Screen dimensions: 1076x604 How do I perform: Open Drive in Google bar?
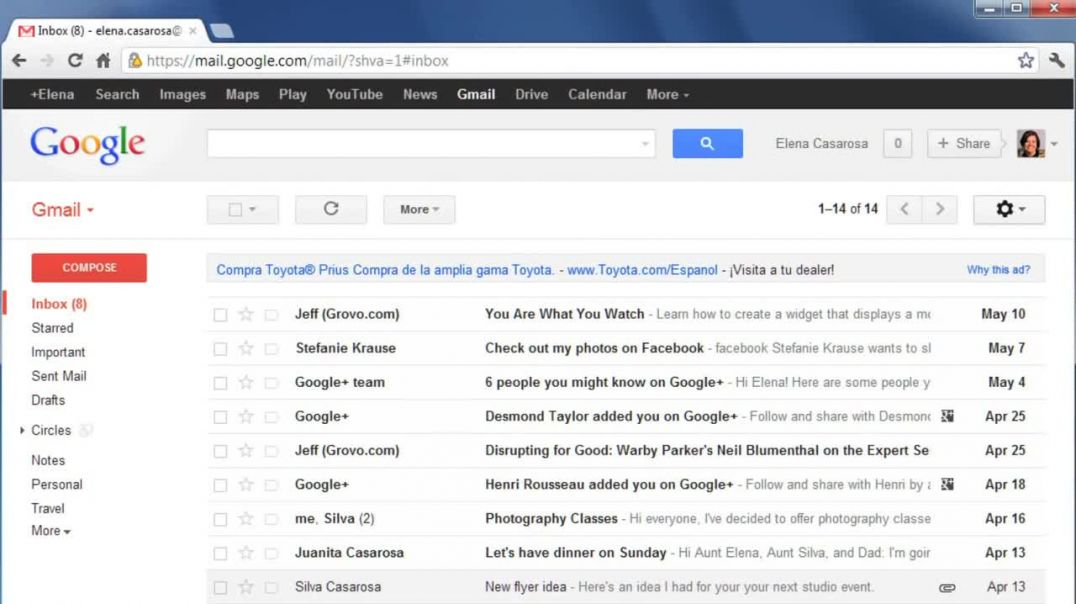click(x=532, y=95)
